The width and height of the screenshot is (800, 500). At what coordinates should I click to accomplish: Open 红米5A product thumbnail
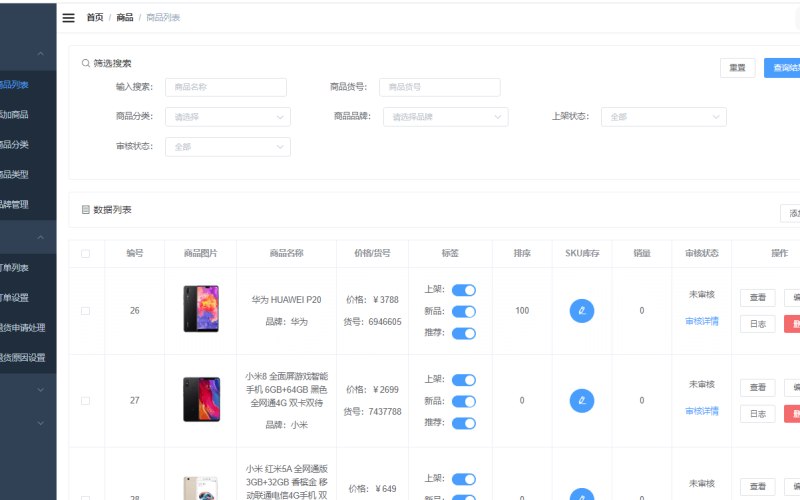201,488
